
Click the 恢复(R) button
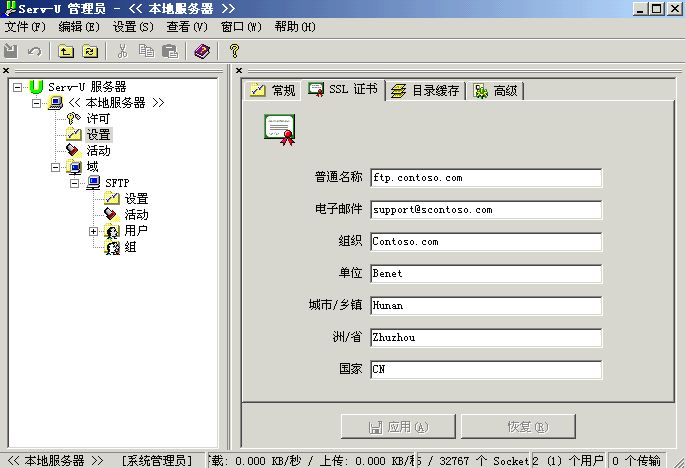(x=518, y=426)
